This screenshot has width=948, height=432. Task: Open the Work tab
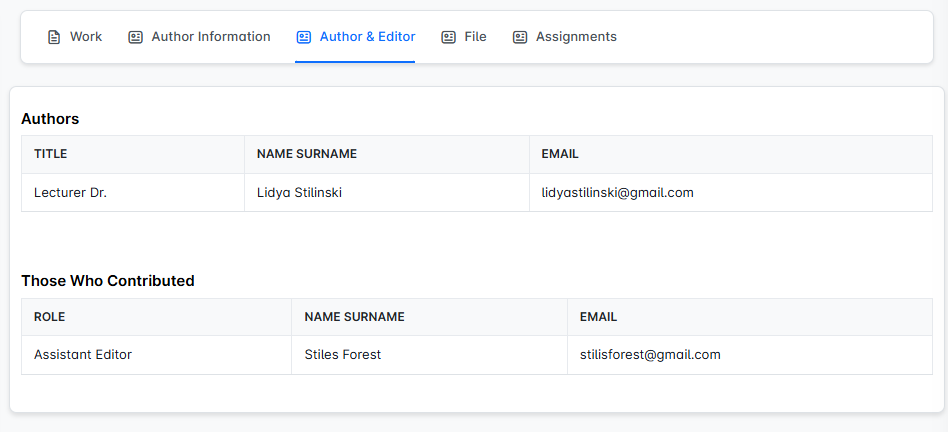[86, 37]
